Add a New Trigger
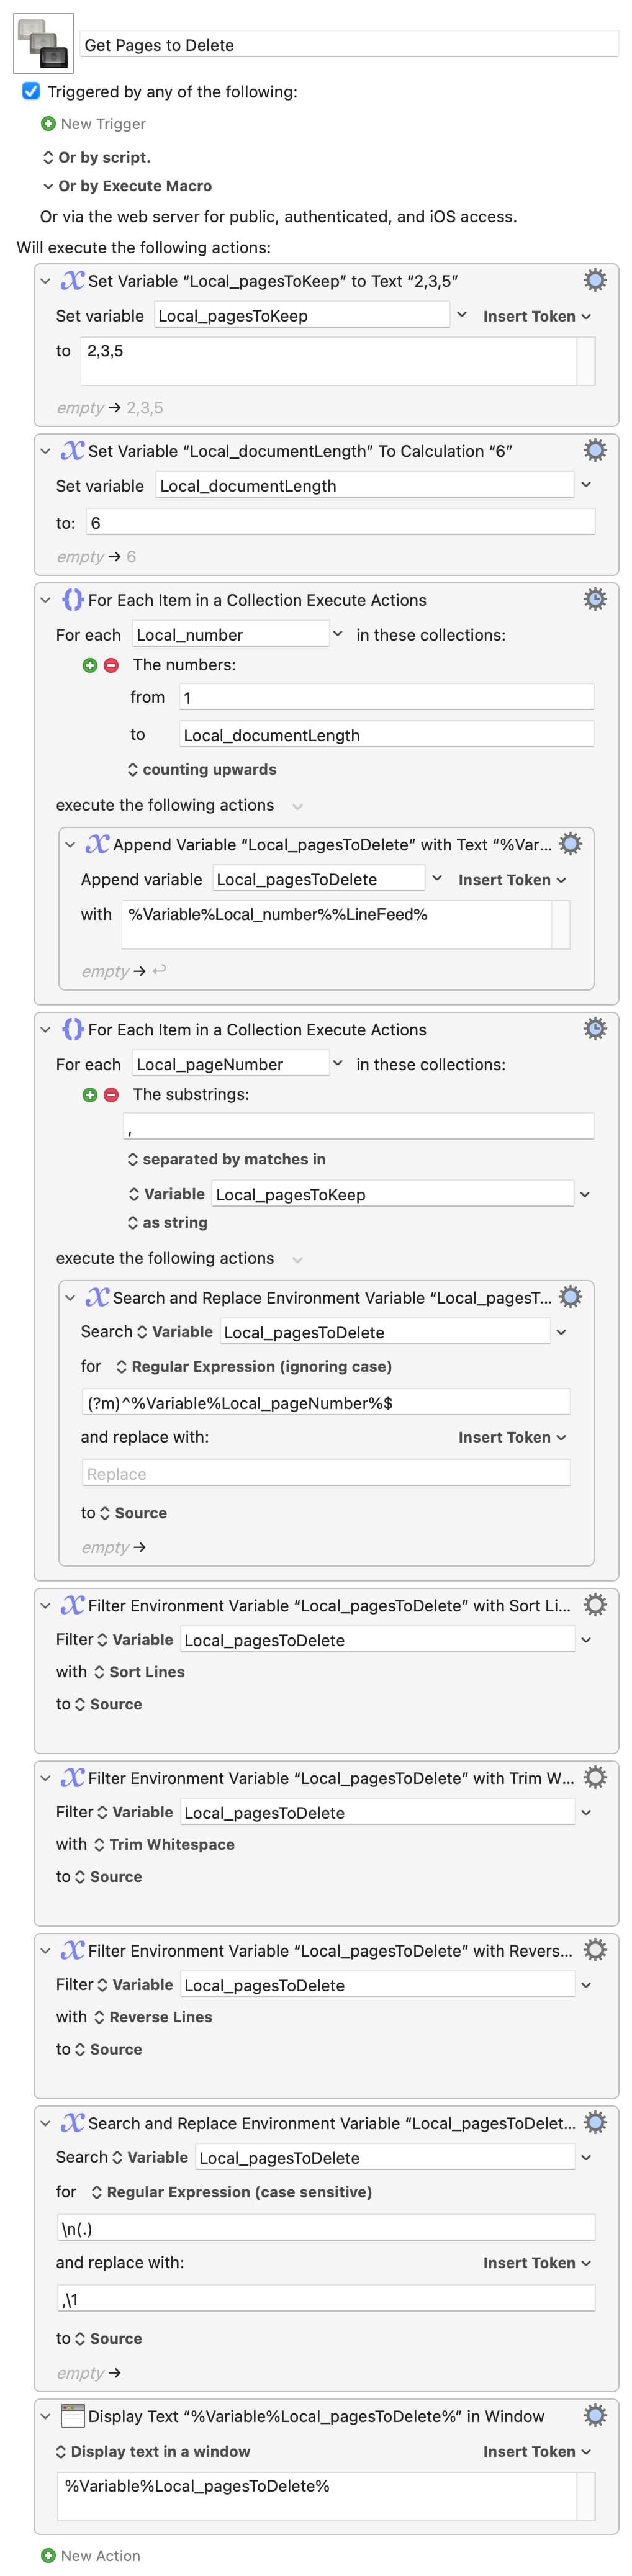 93,124
